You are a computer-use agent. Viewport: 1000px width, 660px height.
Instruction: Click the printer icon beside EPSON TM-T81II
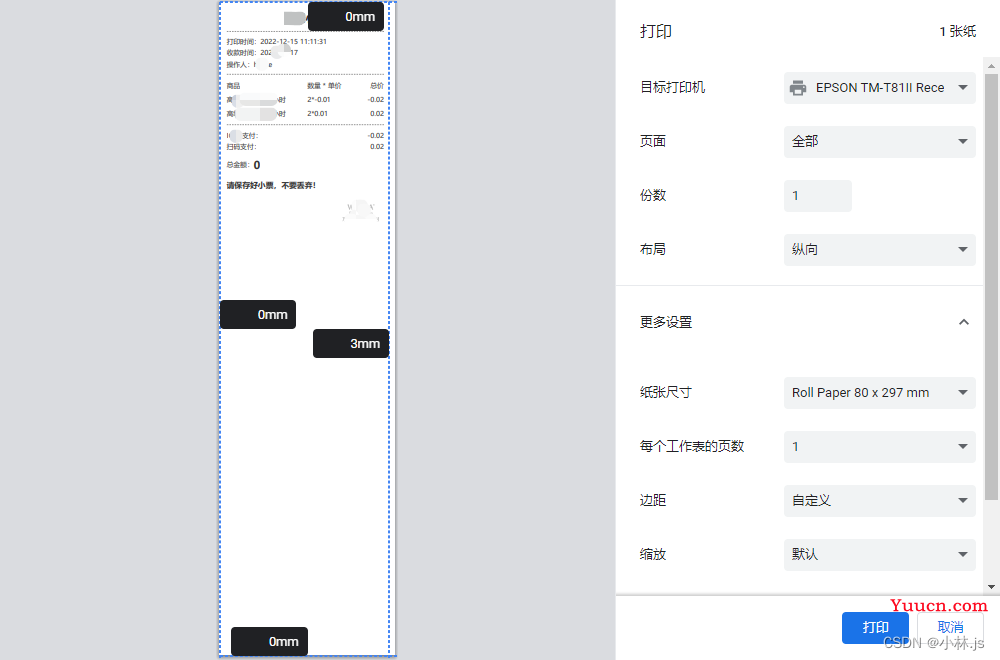pyautogui.click(x=798, y=88)
